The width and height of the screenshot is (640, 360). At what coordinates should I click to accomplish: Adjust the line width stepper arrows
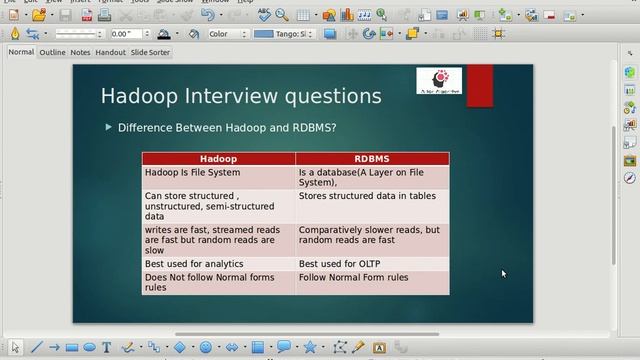click(147, 34)
